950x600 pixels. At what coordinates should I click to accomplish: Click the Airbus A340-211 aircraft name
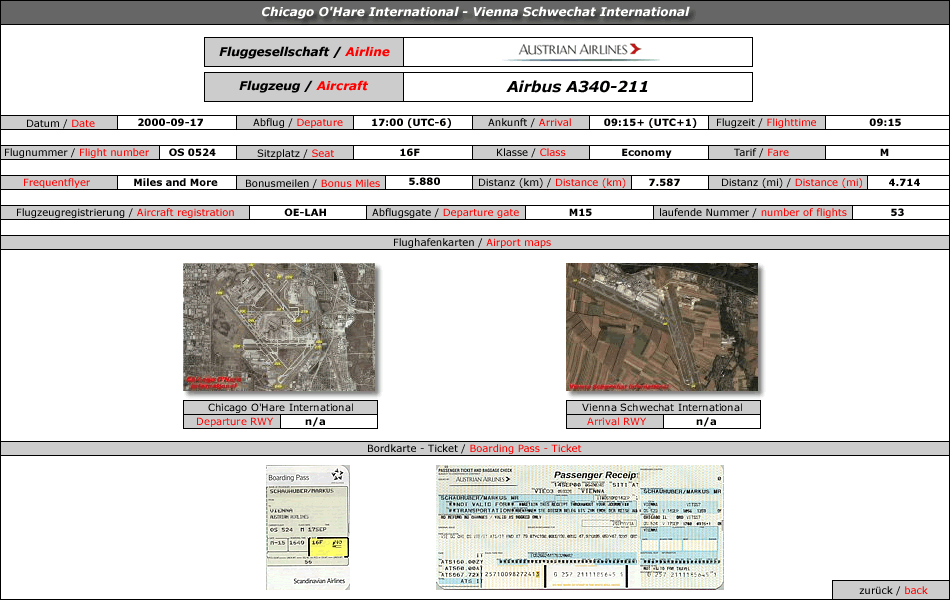(577, 87)
